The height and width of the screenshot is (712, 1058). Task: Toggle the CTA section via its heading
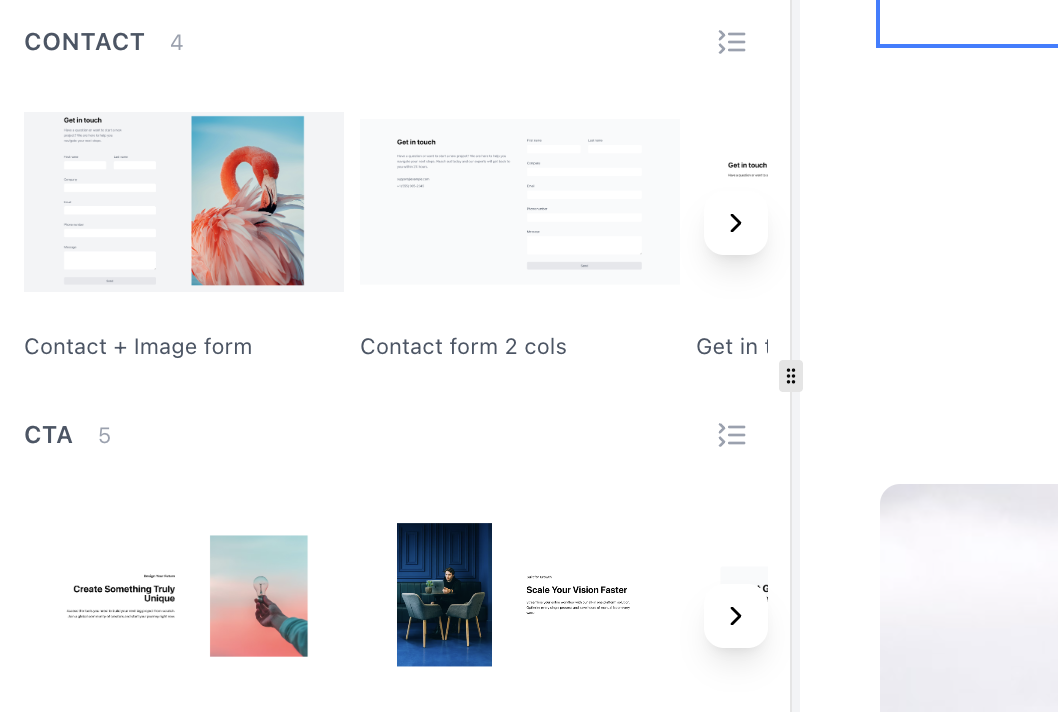[48, 434]
